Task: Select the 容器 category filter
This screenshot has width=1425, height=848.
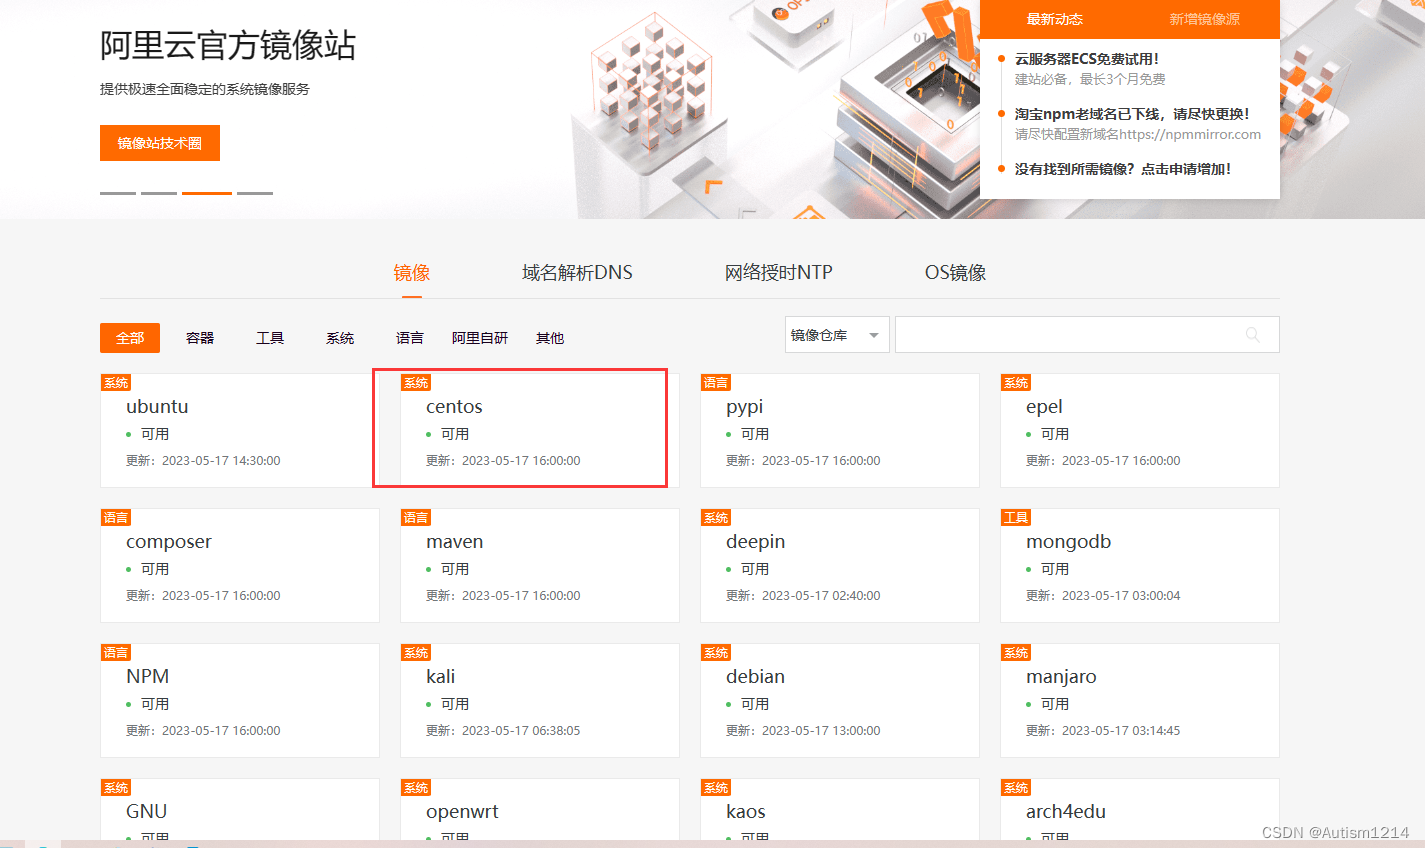Action: coord(200,338)
